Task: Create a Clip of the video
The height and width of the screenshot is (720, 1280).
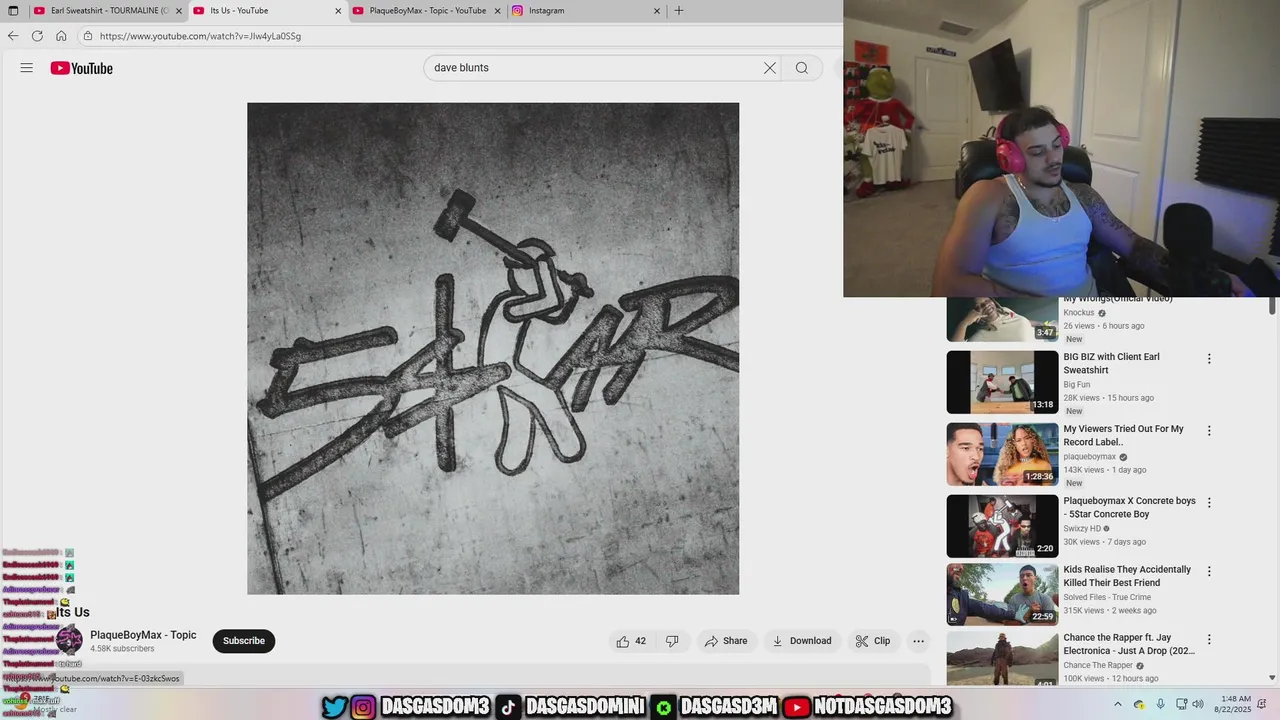Action: pos(873,641)
